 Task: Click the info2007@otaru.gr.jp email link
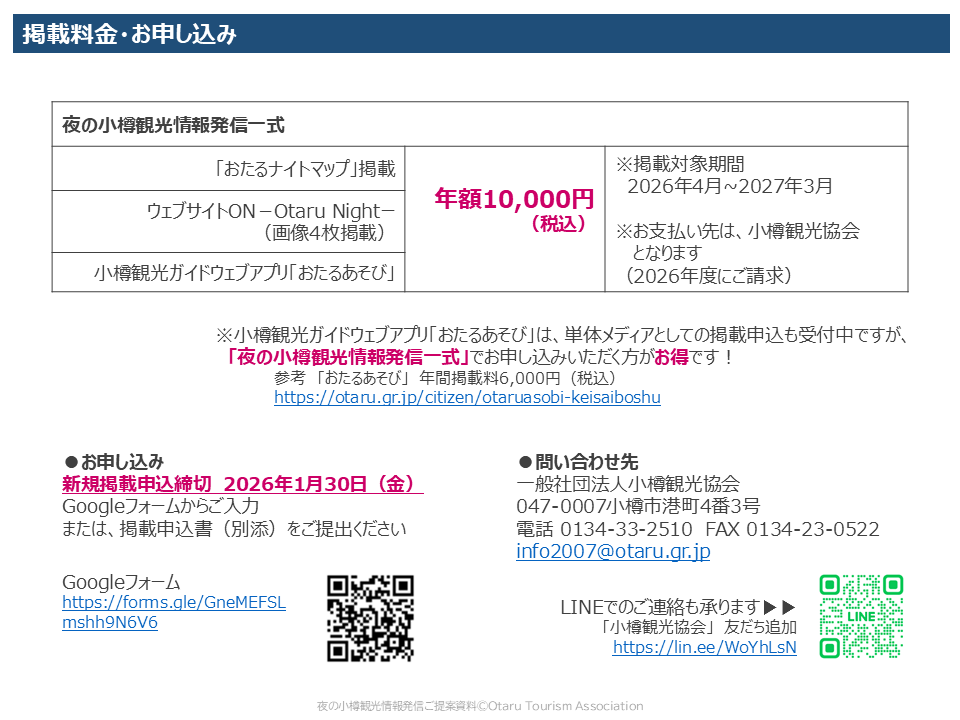(613, 551)
